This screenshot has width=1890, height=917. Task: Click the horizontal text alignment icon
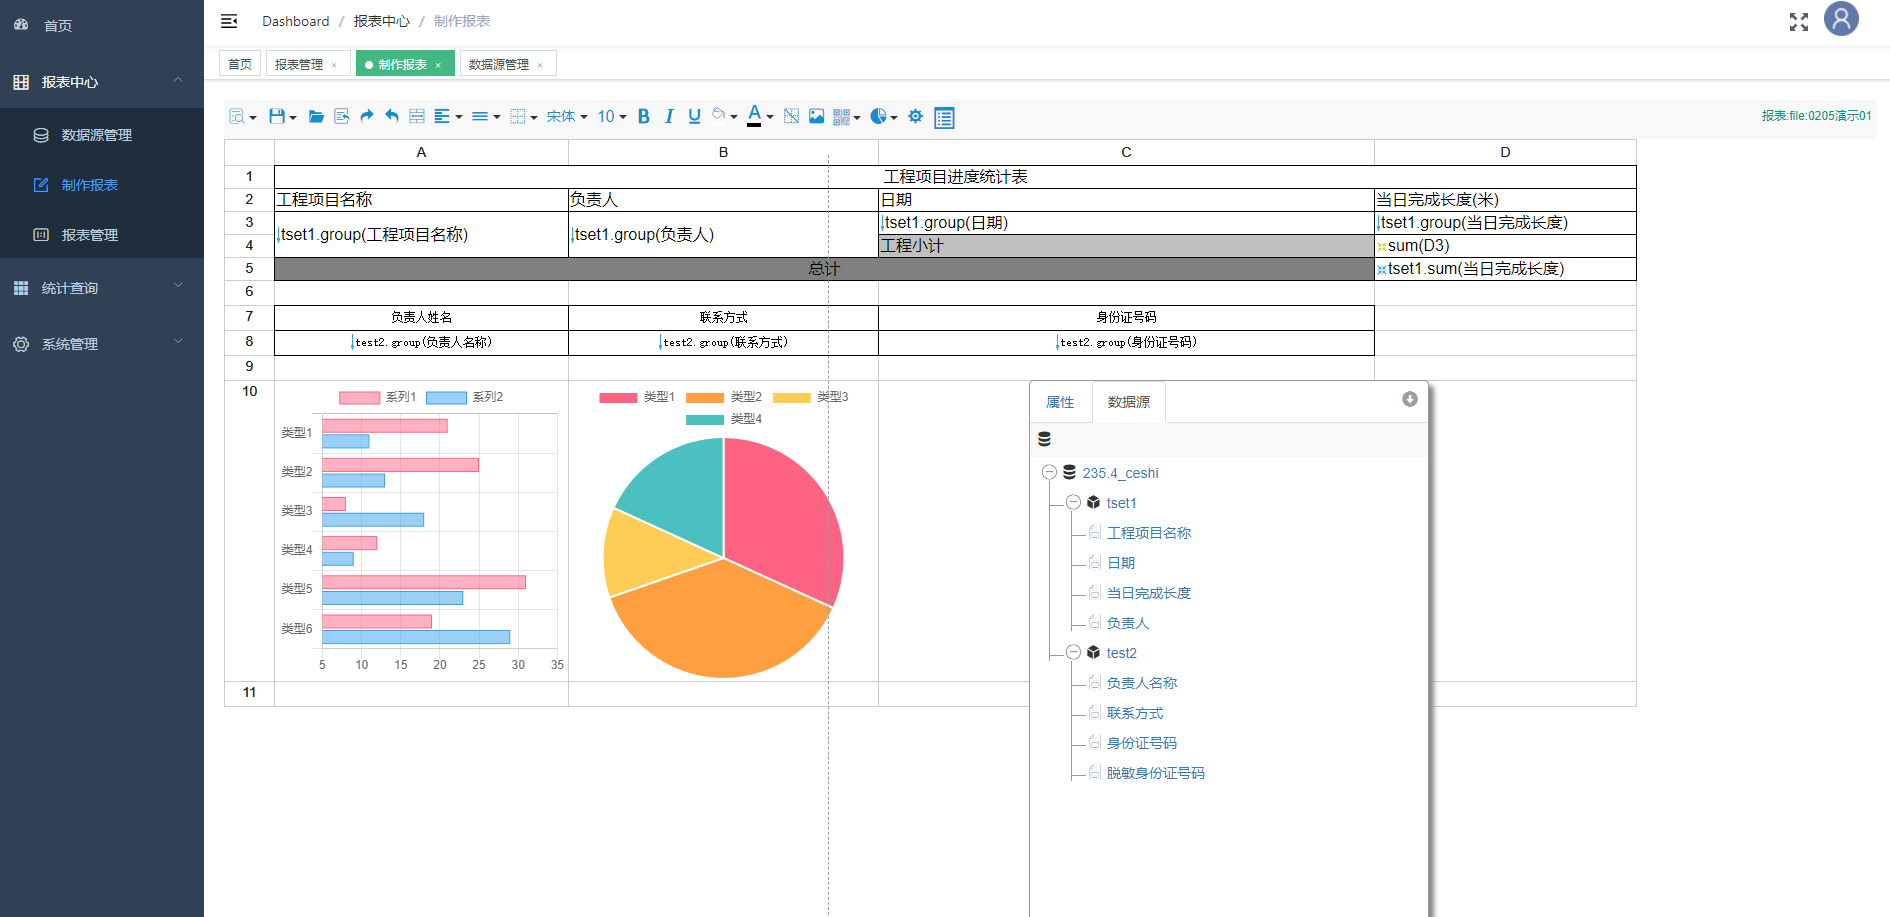pos(442,117)
